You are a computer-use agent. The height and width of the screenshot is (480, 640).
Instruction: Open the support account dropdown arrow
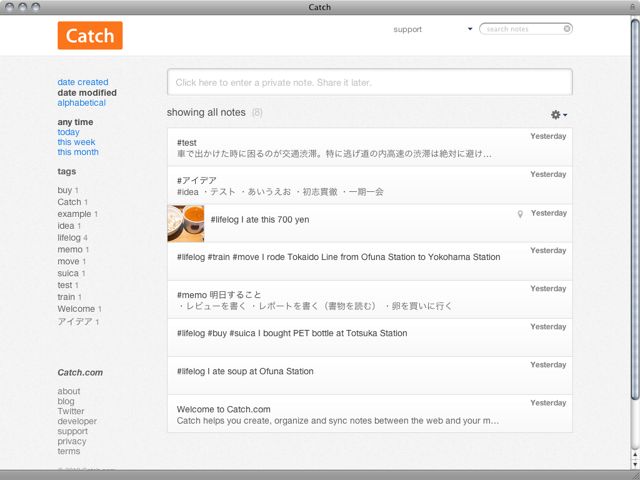click(x=470, y=29)
